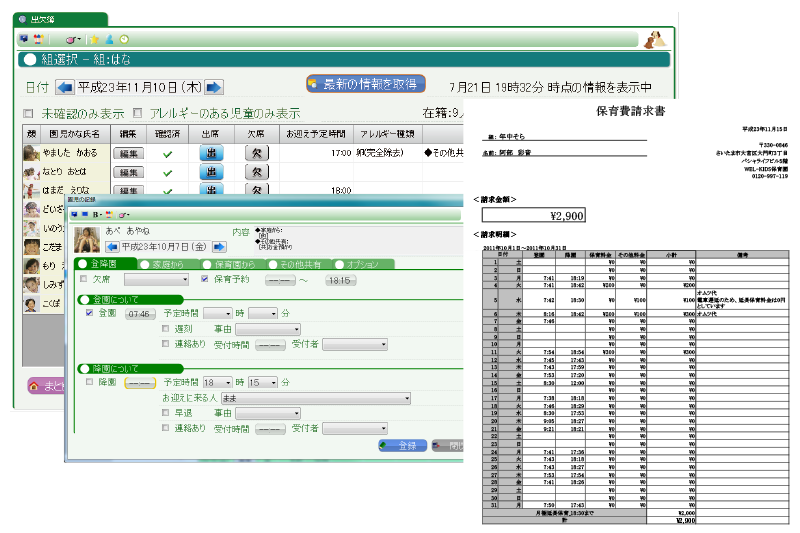Click the green confirmed checkmark for やました かおる
Image resolution: width=800 pixels, height=533 pixels.
pos(167,154)
